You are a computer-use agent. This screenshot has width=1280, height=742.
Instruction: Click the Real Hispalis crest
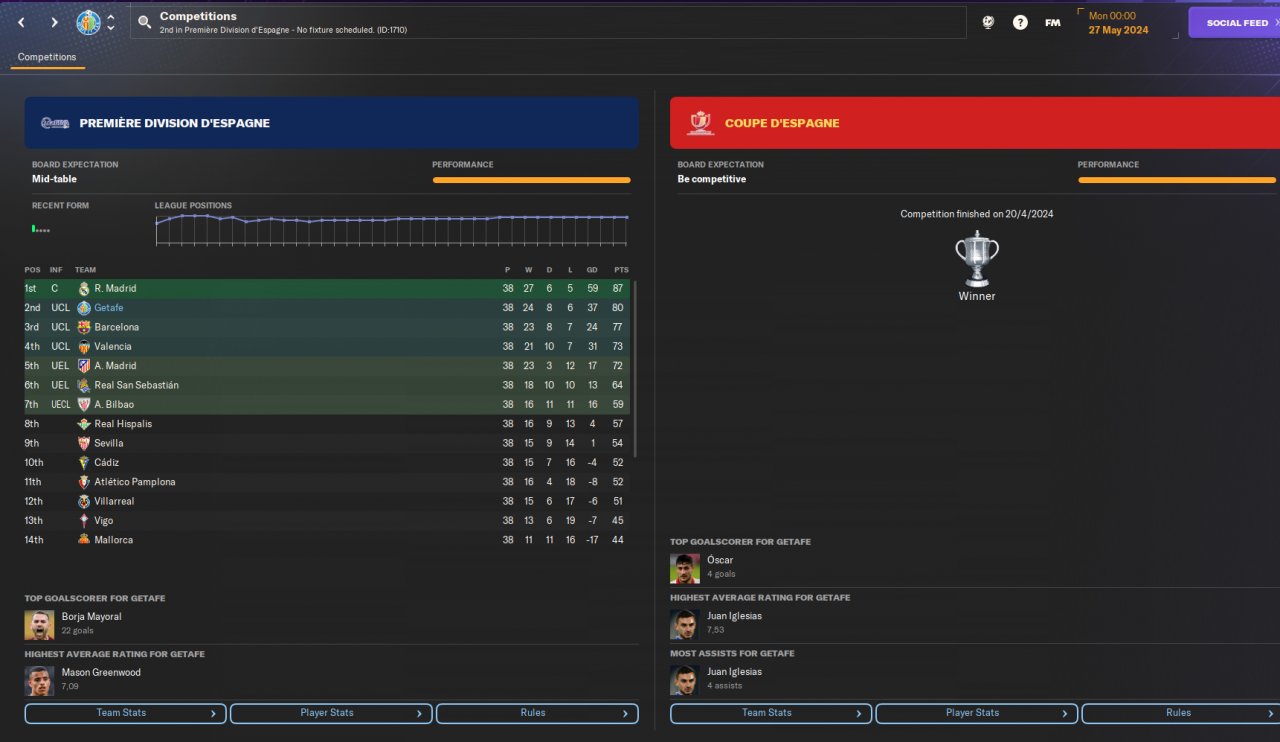tap(84, 424)
